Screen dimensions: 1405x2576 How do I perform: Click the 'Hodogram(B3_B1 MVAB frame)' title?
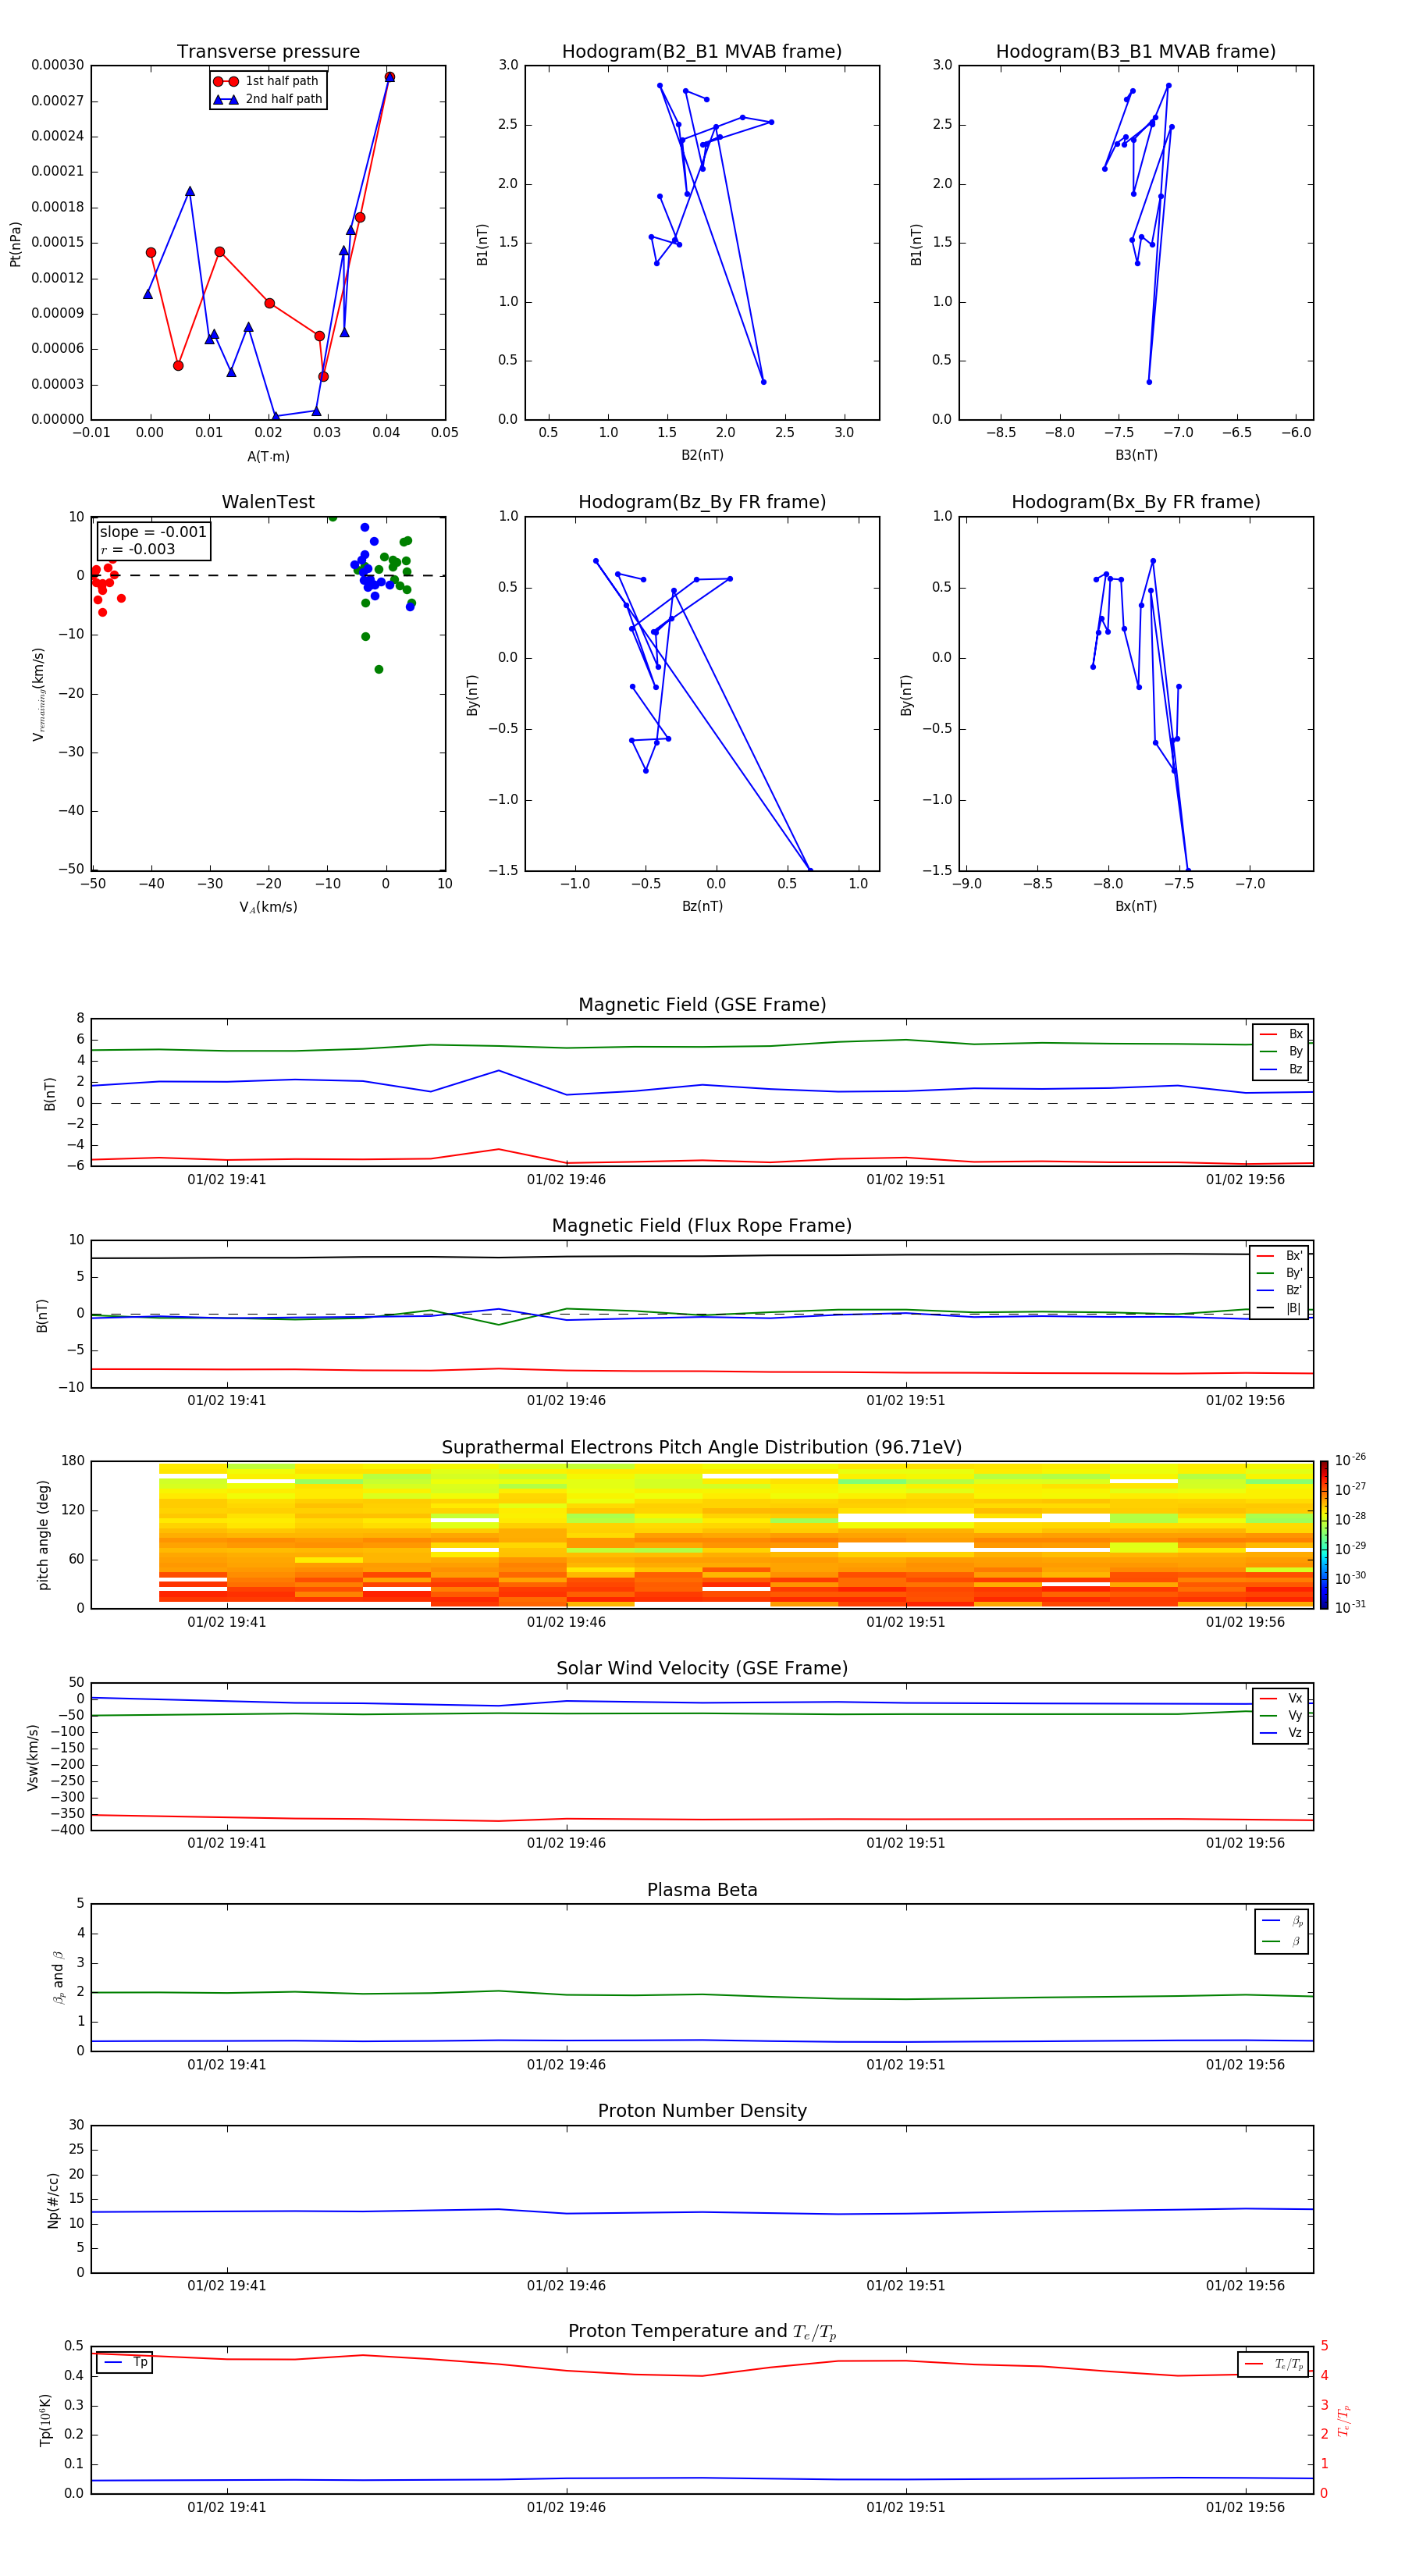(1136, 52)
